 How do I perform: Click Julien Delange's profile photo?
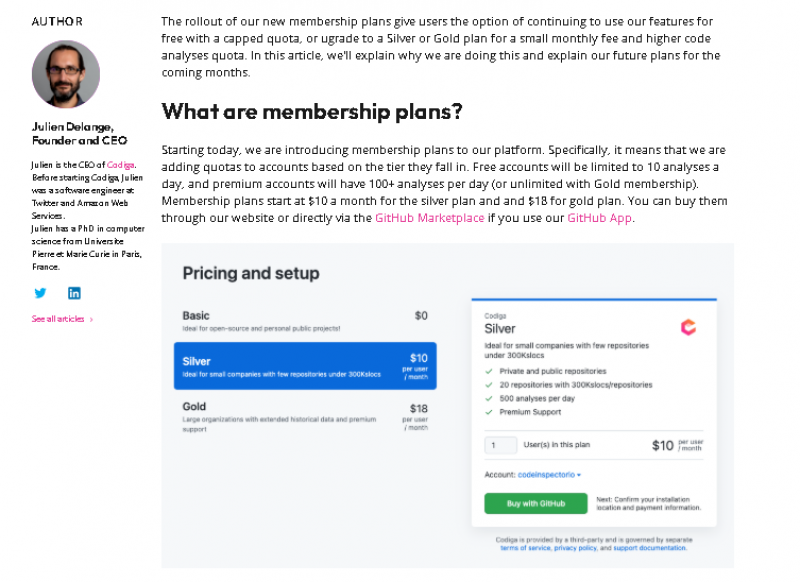(66, 73)
